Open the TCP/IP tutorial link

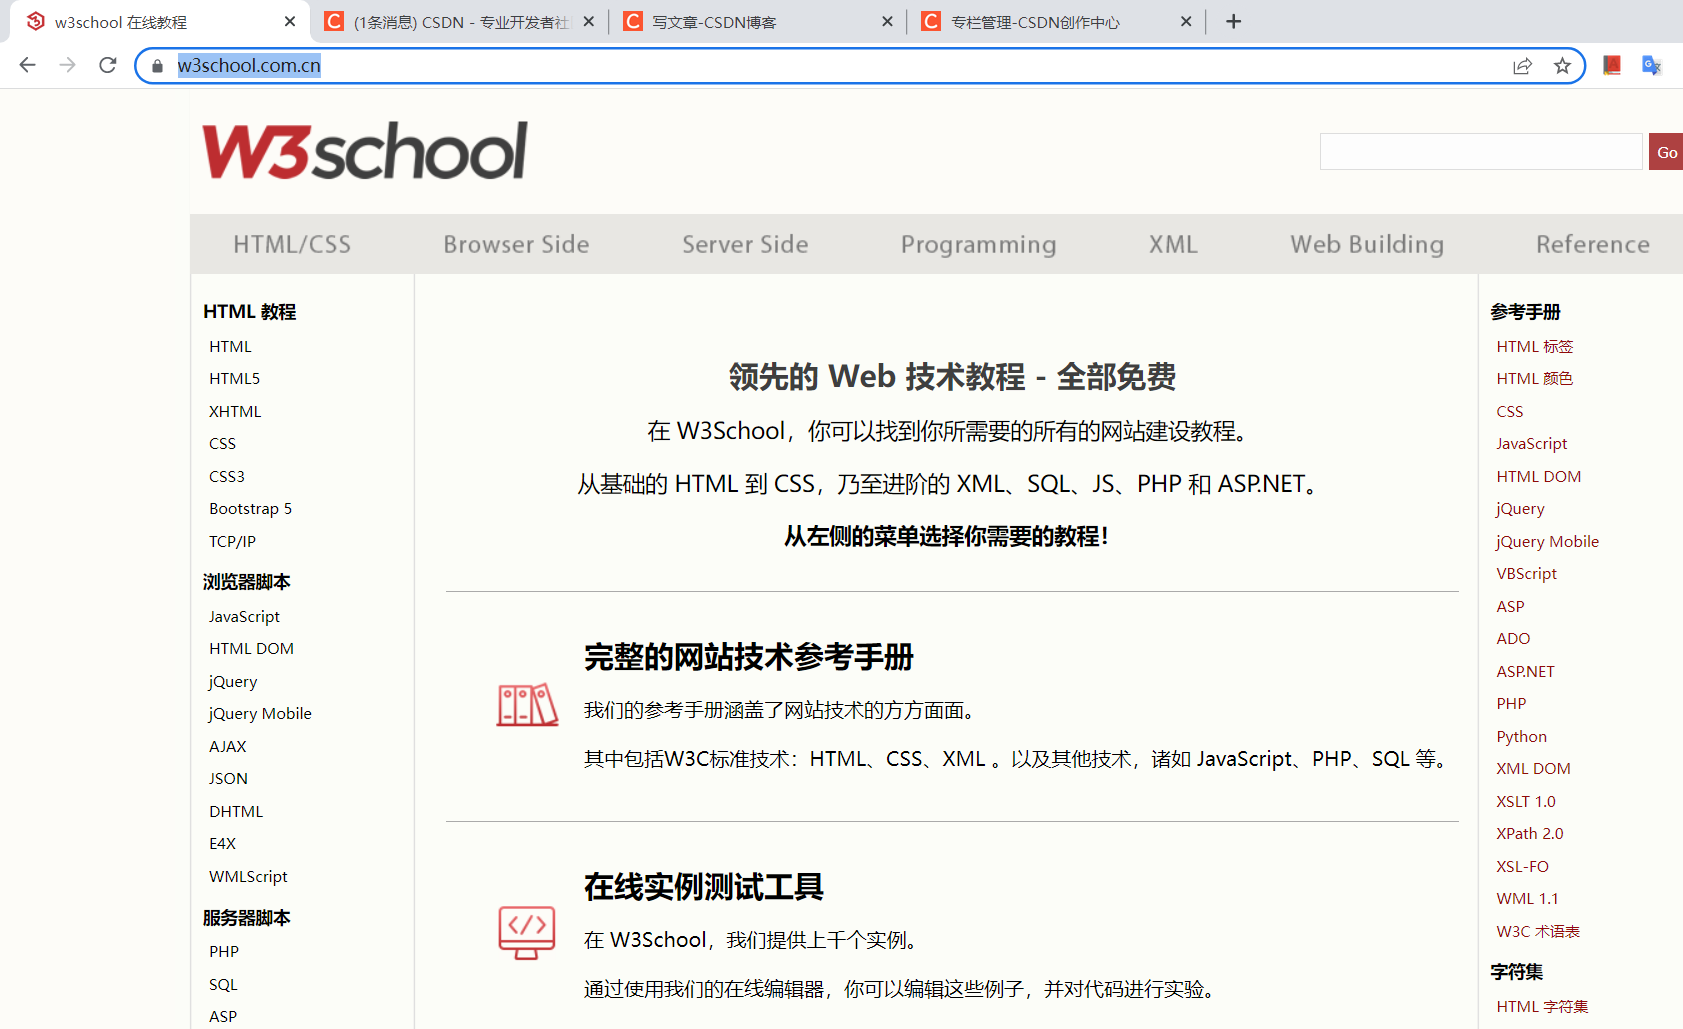pyautogui.click(x=232, y=541)
